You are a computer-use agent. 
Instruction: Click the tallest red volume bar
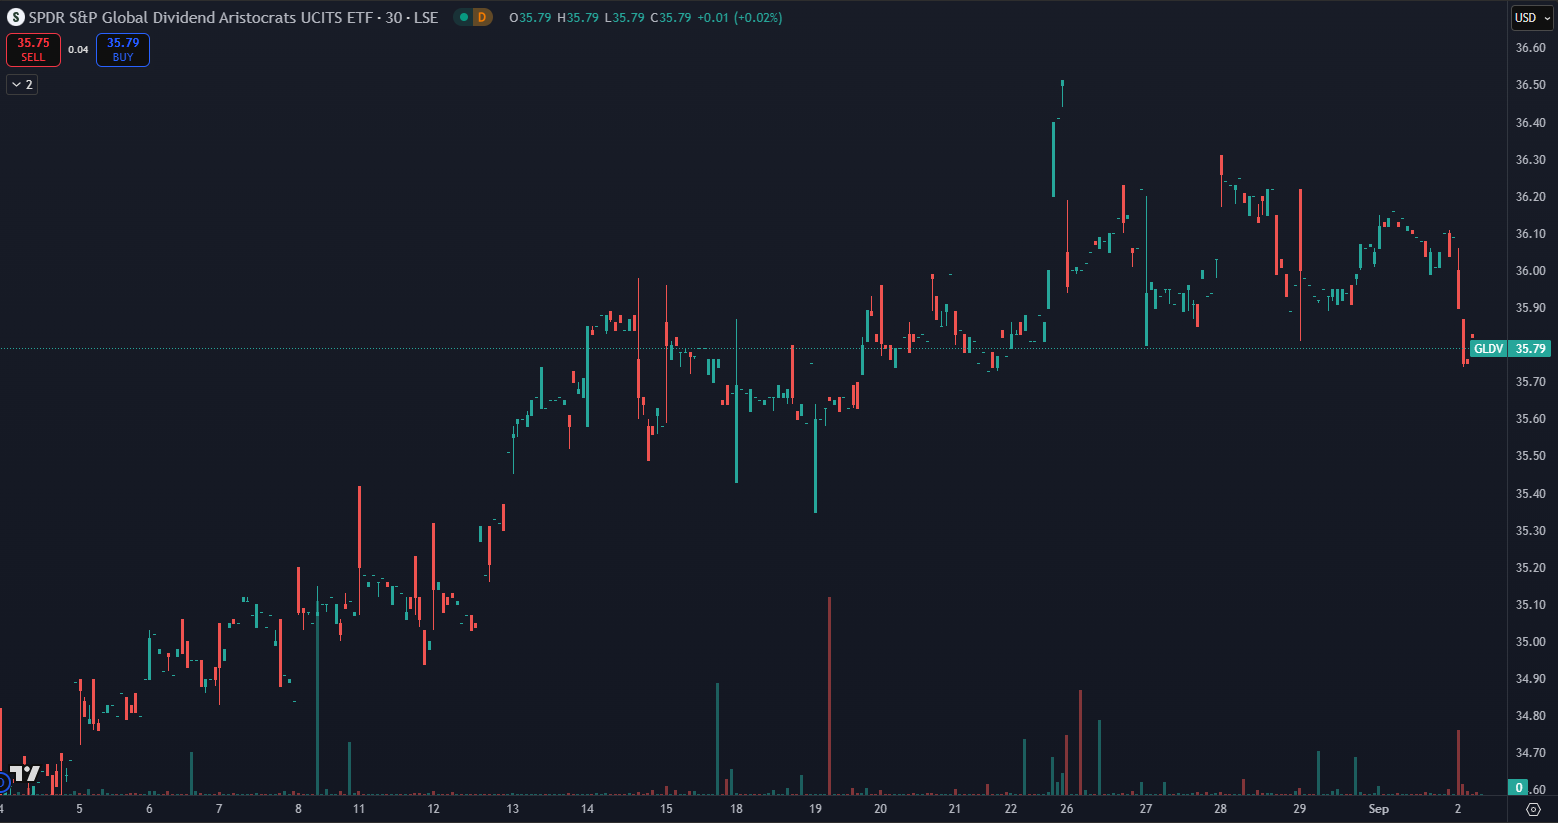coord(829,695)
